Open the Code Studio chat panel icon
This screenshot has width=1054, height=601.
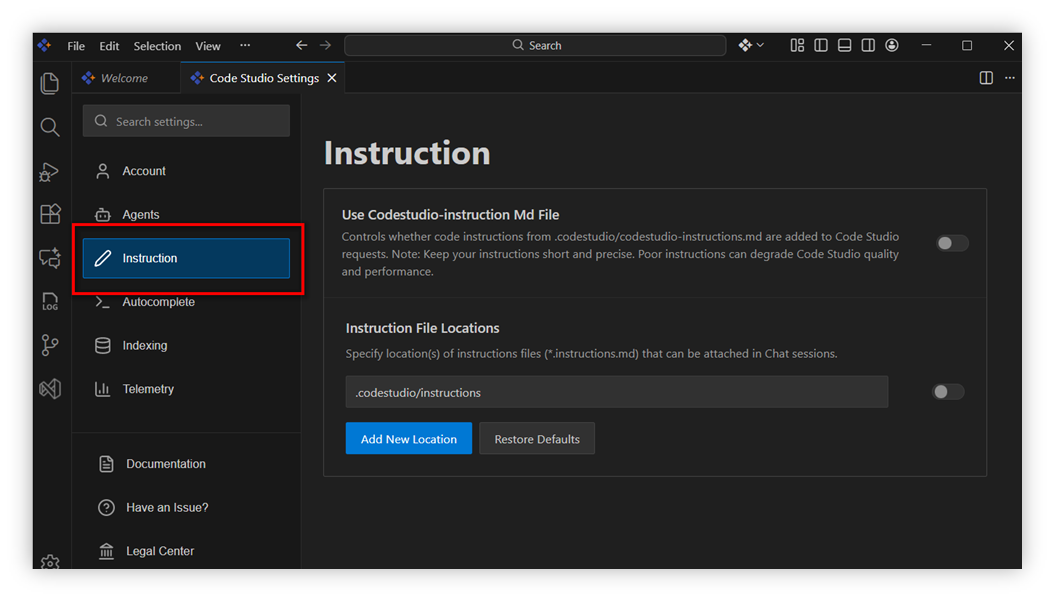coord(50,258)
